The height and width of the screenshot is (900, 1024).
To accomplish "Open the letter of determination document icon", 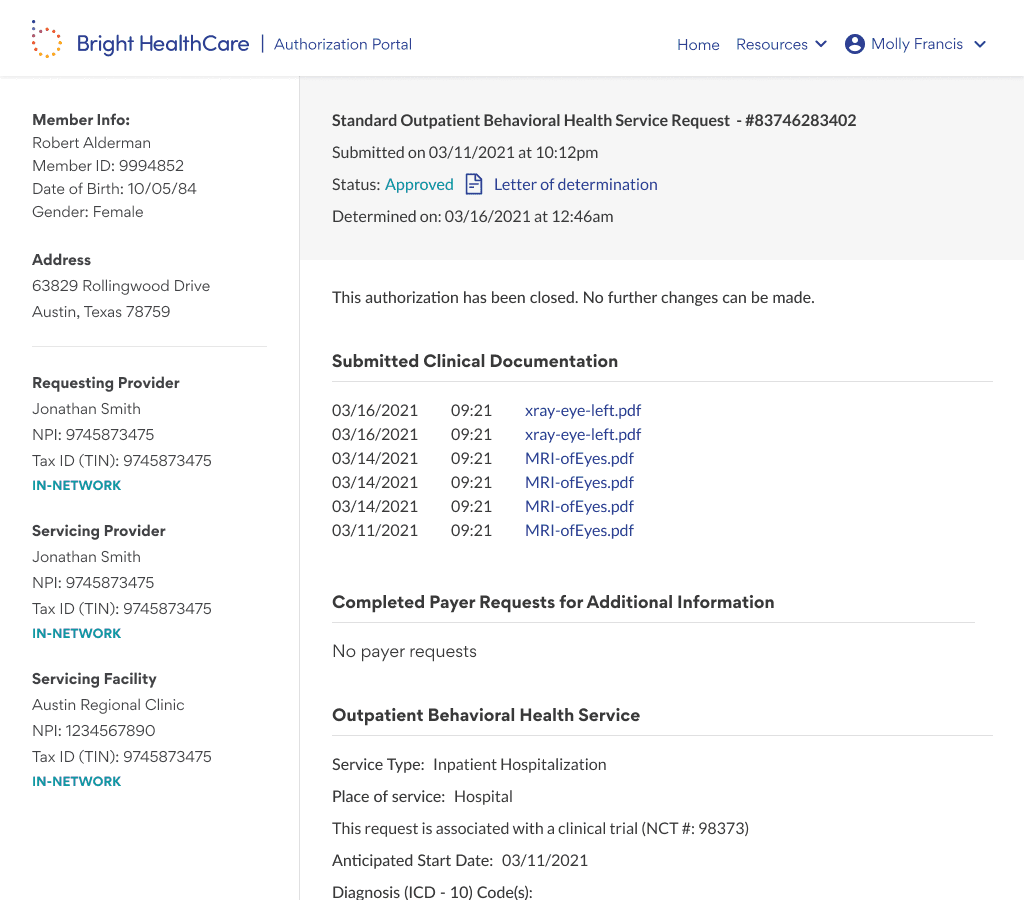I will (x=473, y=184).
